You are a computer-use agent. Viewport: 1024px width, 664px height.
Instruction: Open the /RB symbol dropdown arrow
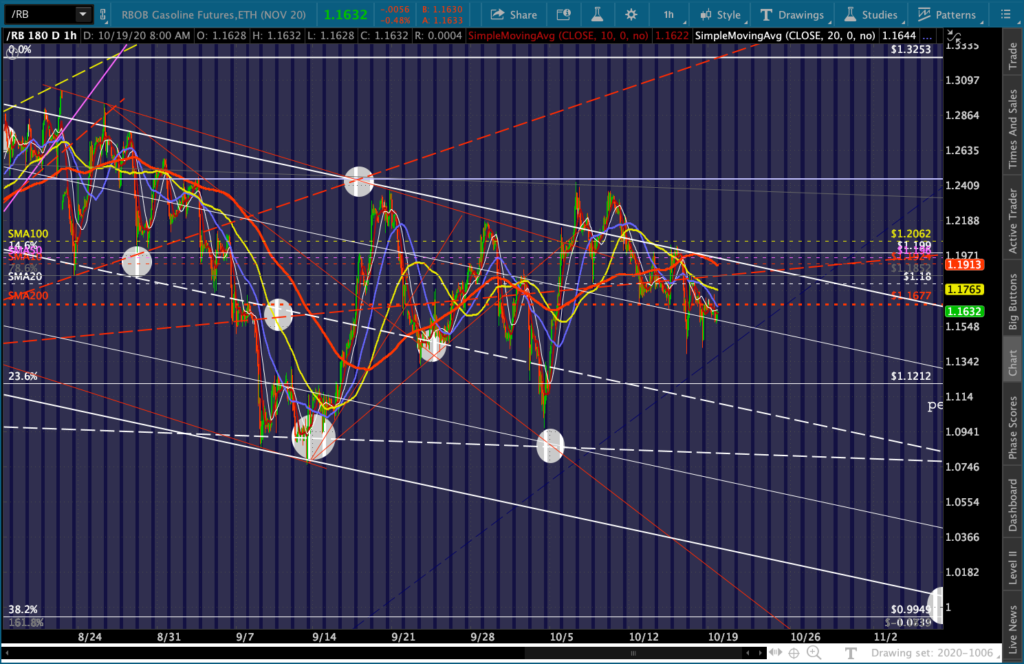(83, 14)
